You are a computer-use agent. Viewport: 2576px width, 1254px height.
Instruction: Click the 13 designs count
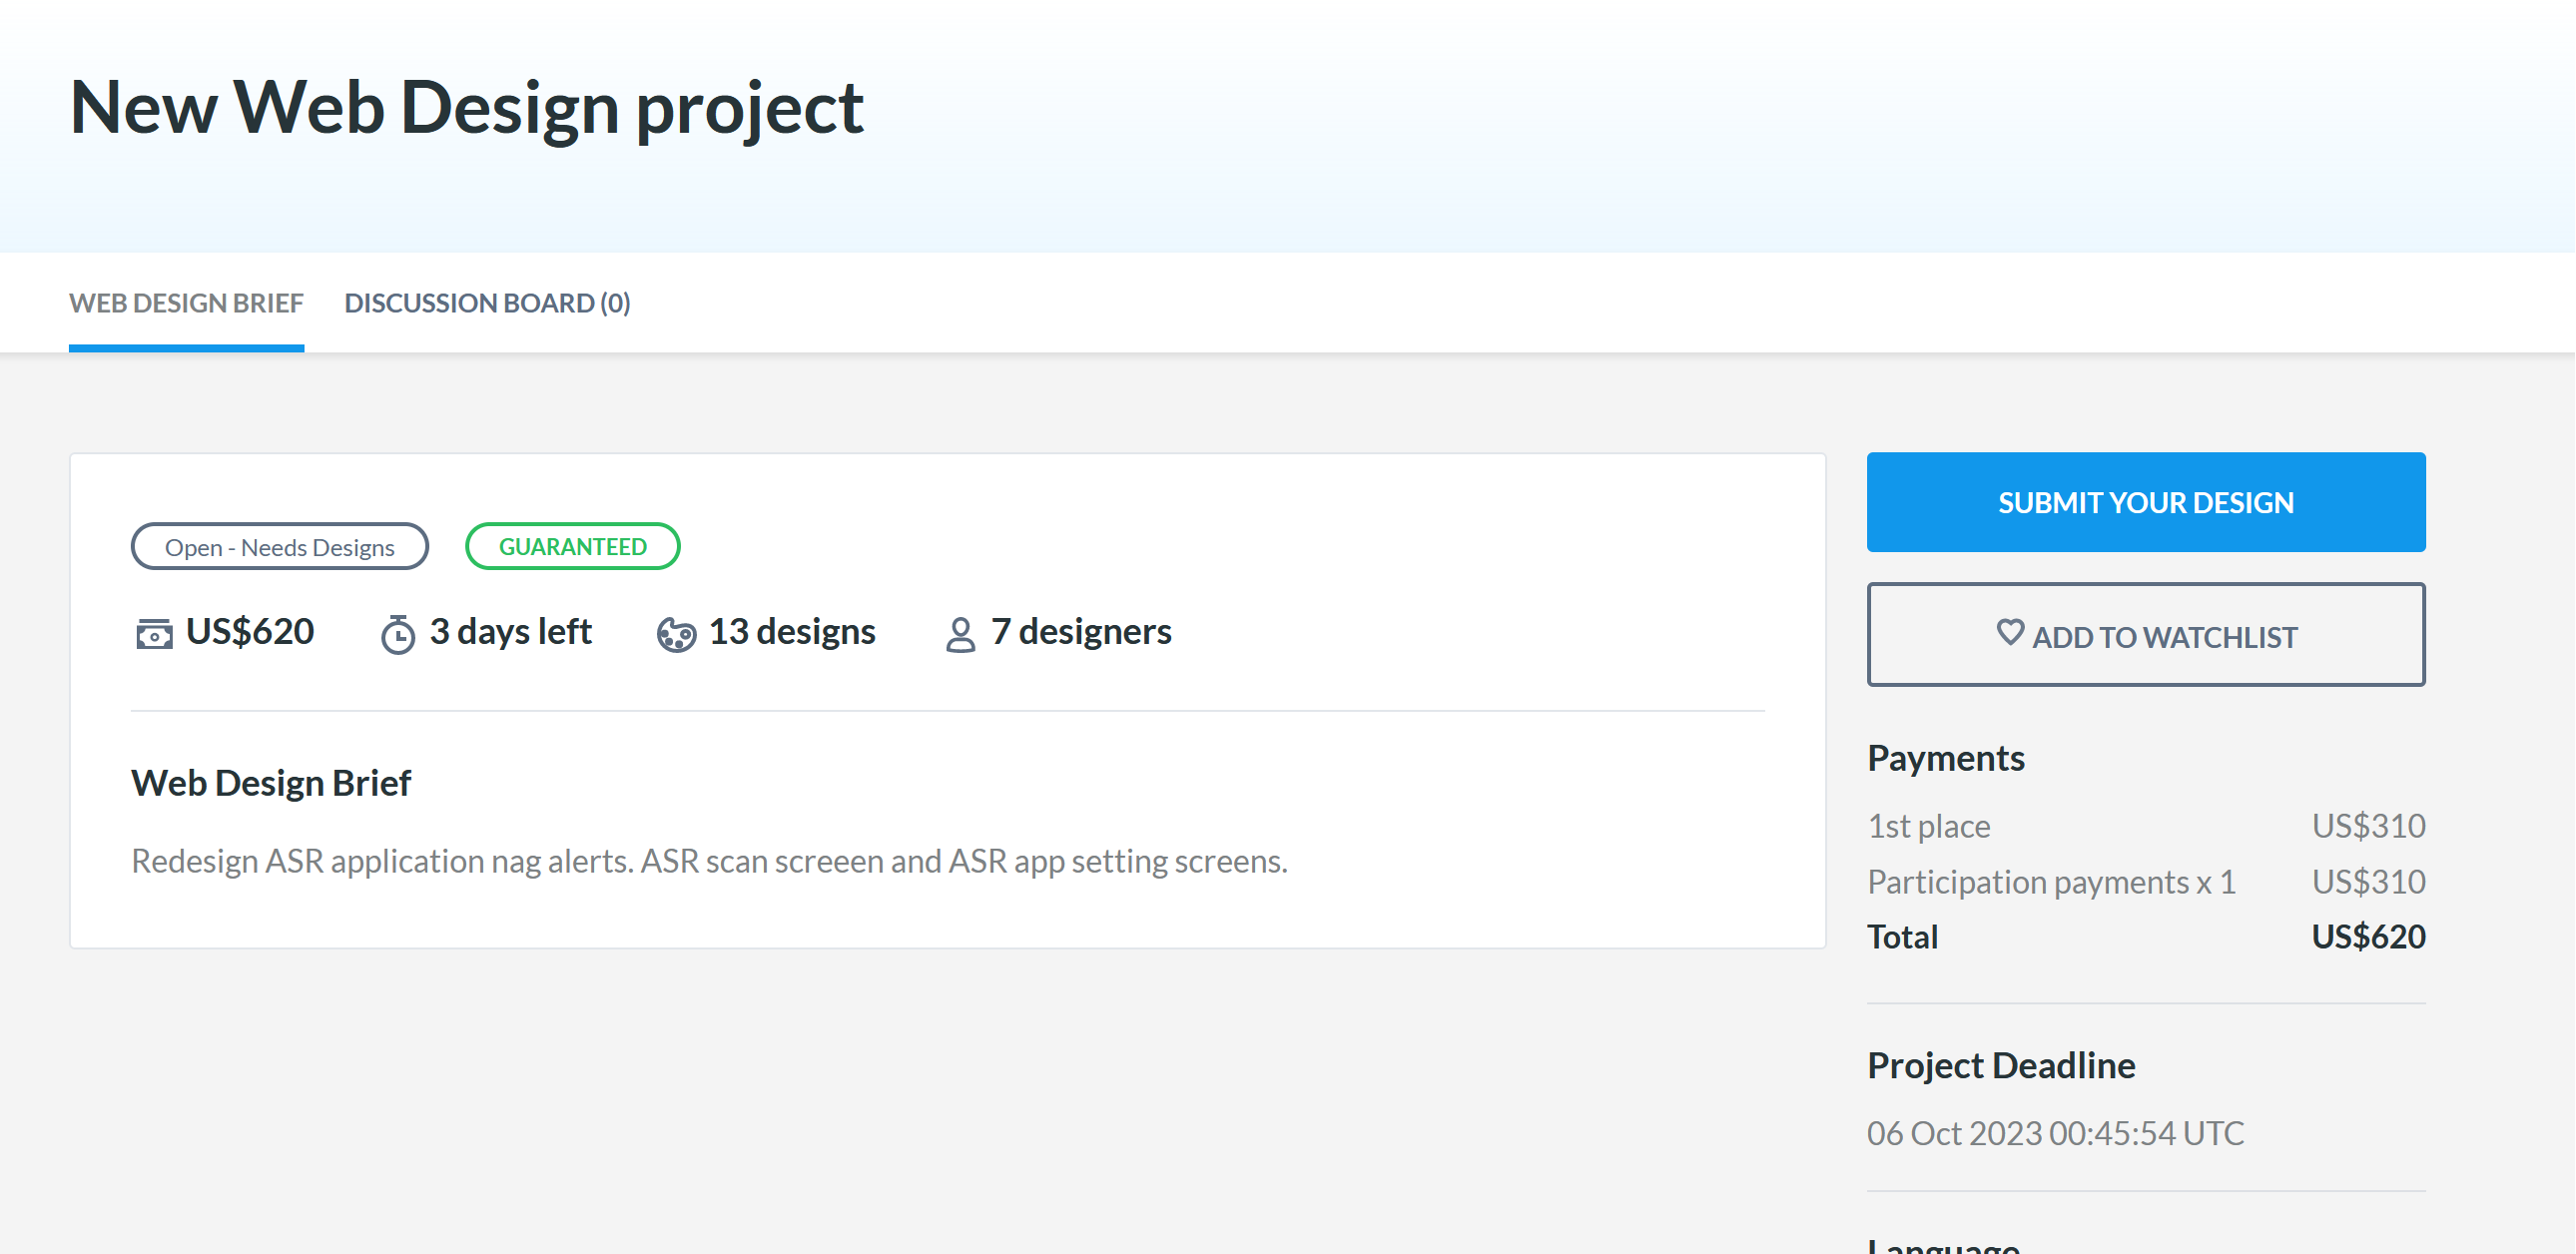coord(792,632)
